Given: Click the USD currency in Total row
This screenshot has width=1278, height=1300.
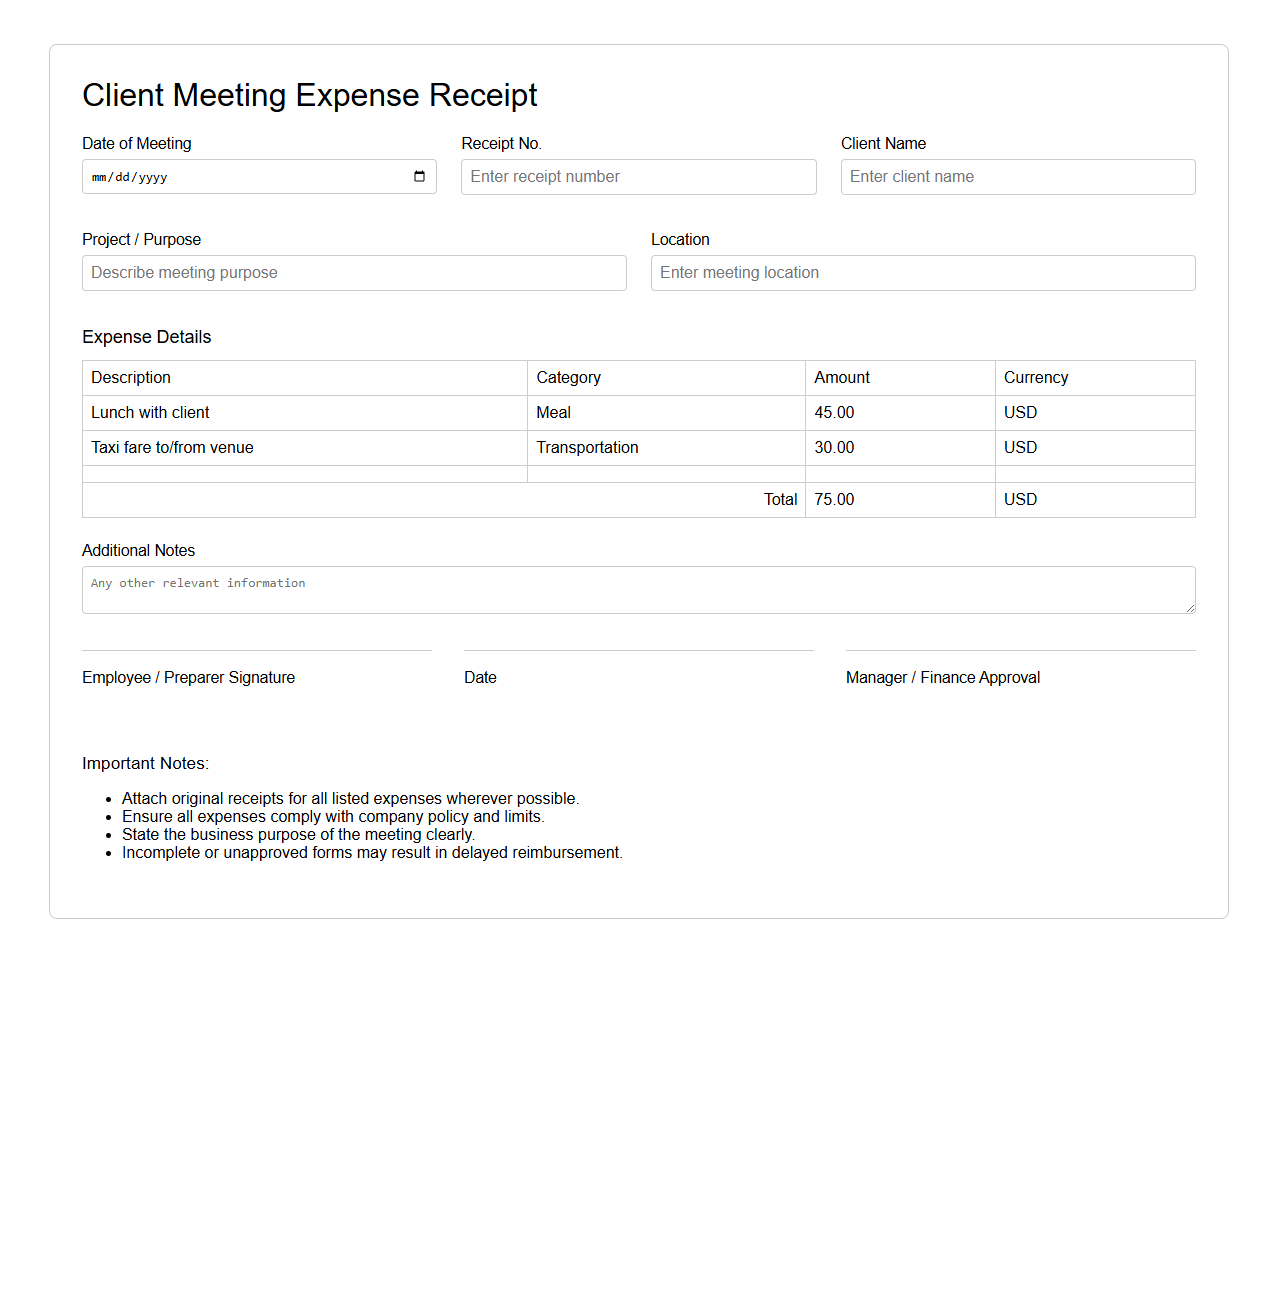Looking at the screenshot, I should [x=1094, y=500].
